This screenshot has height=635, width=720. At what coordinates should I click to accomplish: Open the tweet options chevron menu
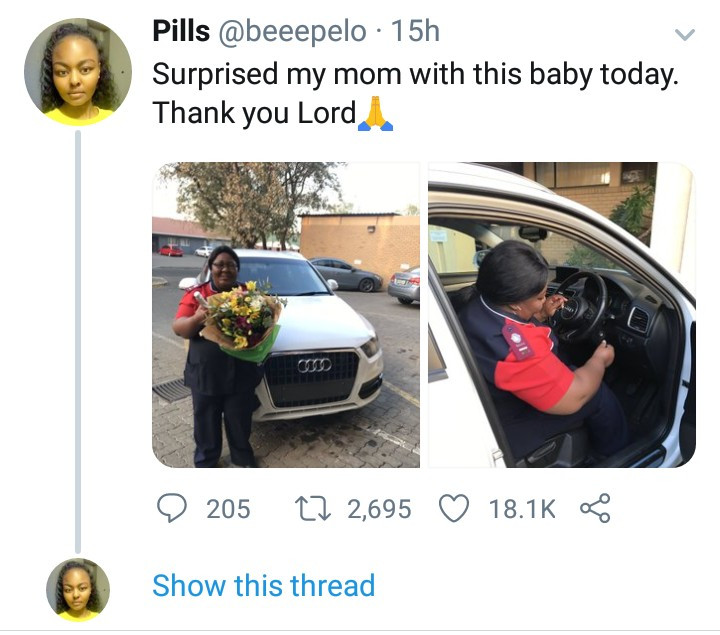pos(685,34)
